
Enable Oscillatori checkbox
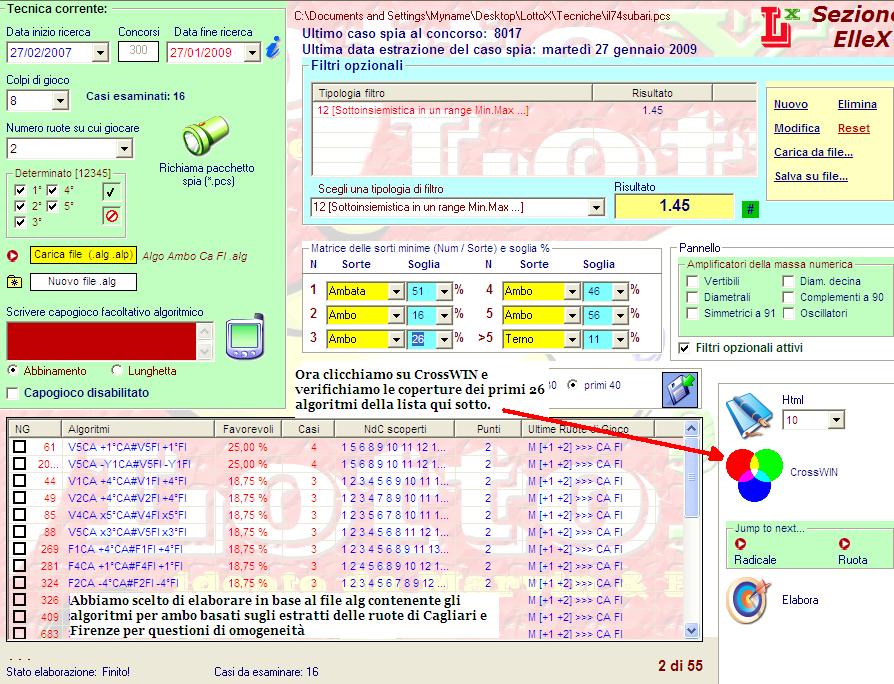(788, 313)
